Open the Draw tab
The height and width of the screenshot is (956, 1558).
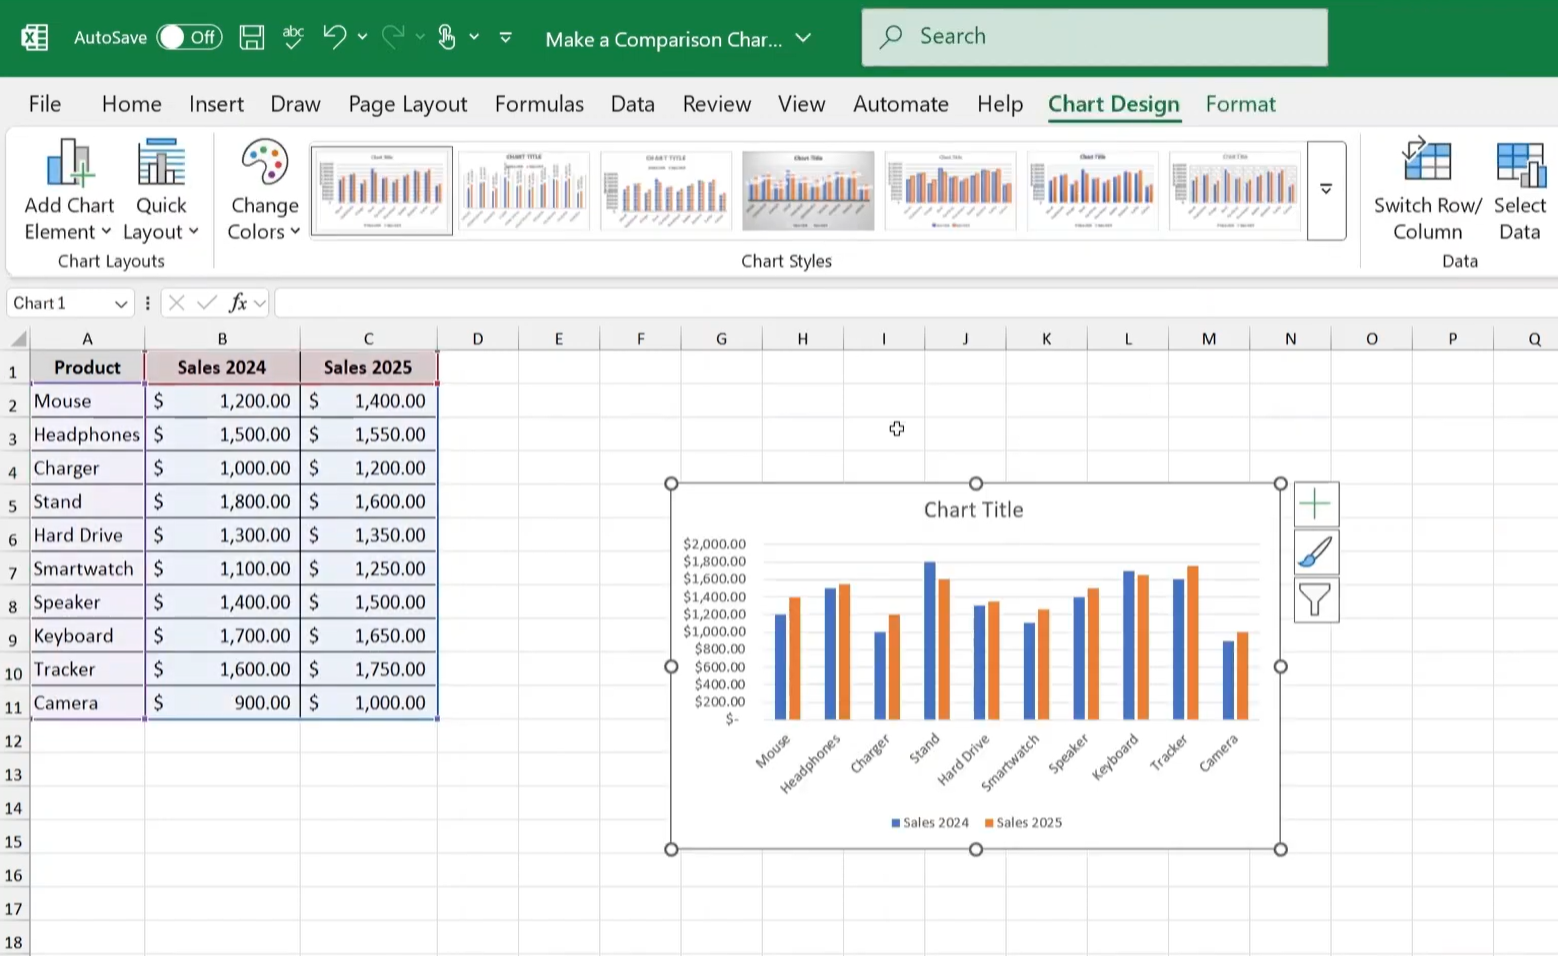coord(295,104)
